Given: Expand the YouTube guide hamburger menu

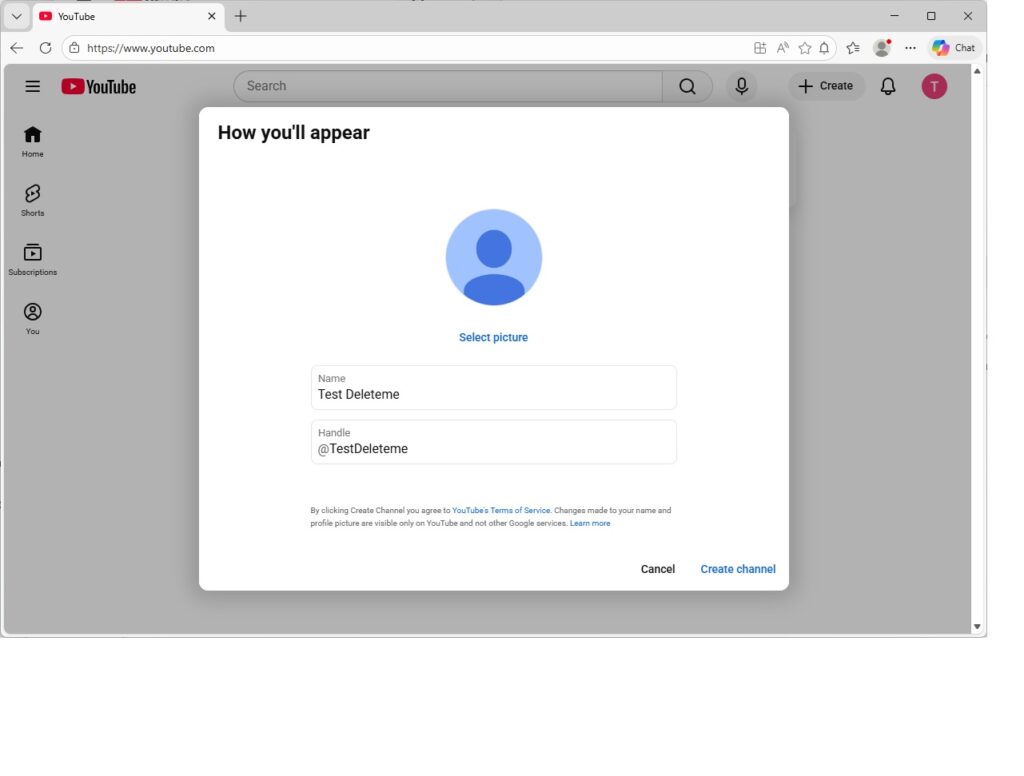Looking at the screenshot, I should click(33, 86).
